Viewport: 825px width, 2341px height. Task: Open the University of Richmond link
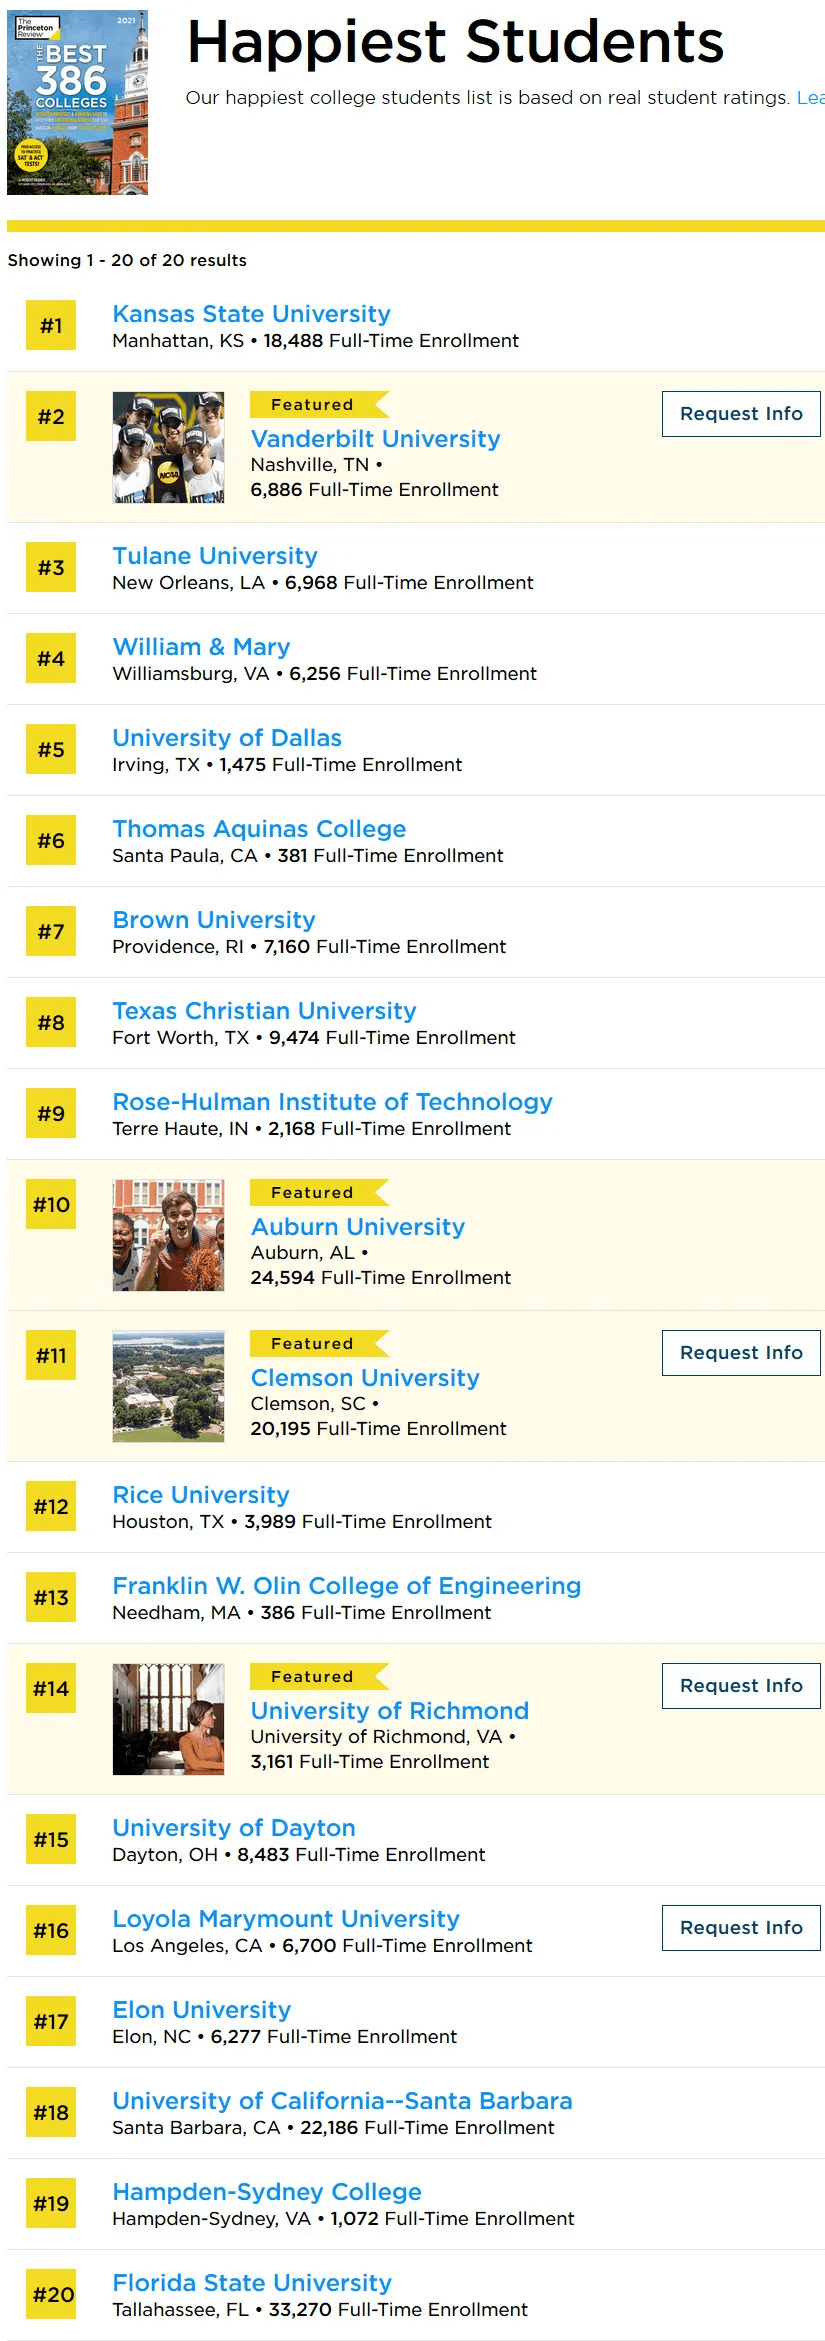(x=390, y=1711)
